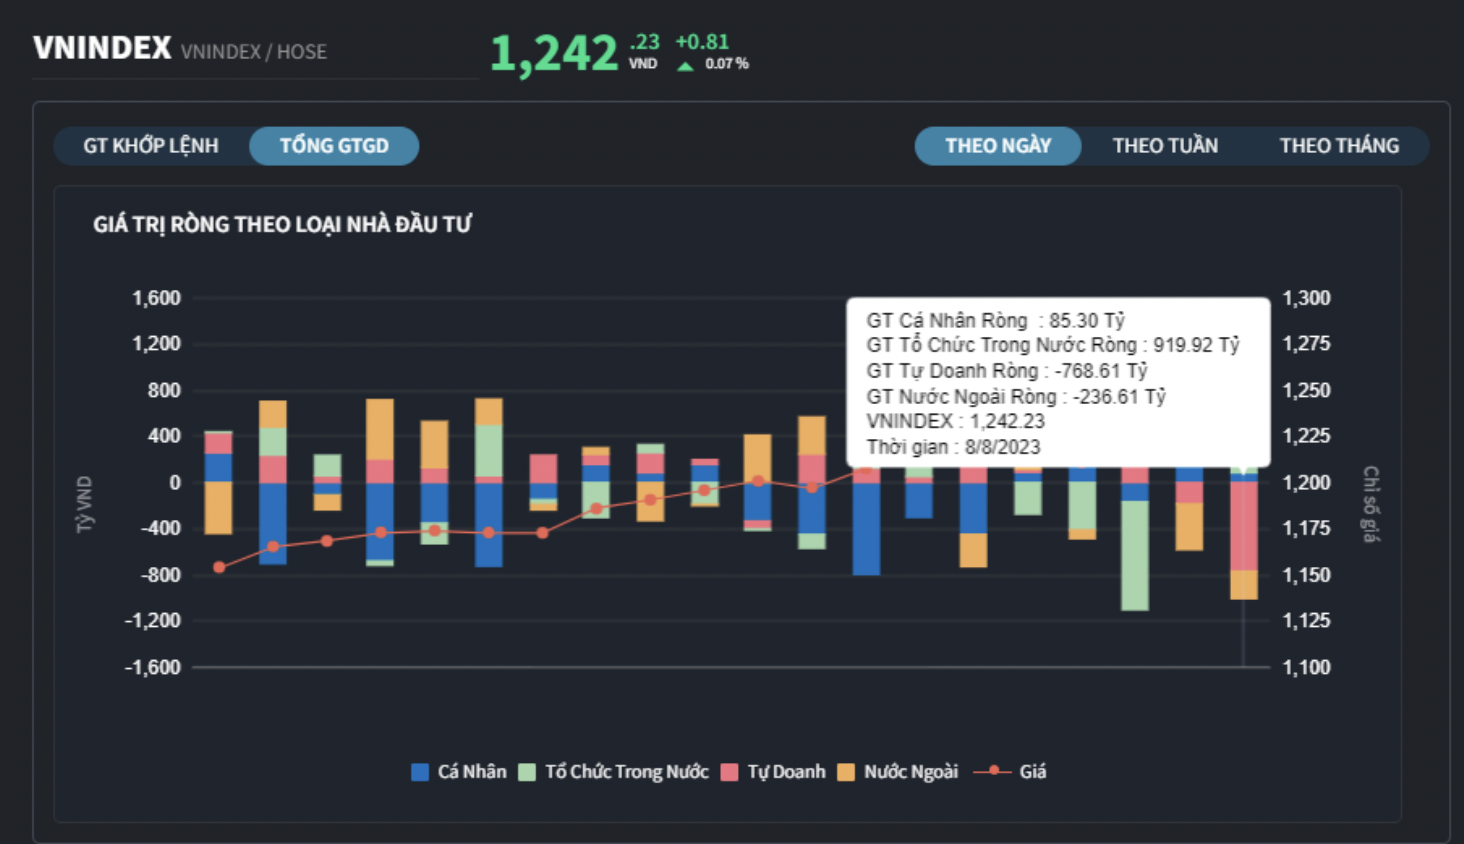1464x844 pixels.
Task: Click the large red Tự Doanh segment of the last bar
Action: click(1244, 526)
